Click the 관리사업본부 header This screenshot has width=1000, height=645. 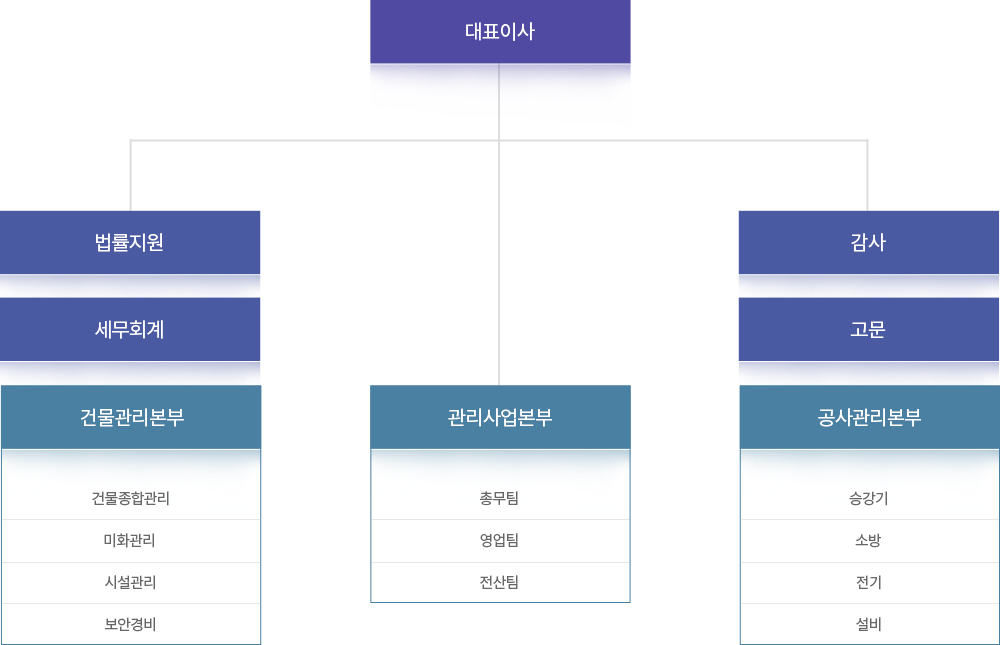coord(500,417)
